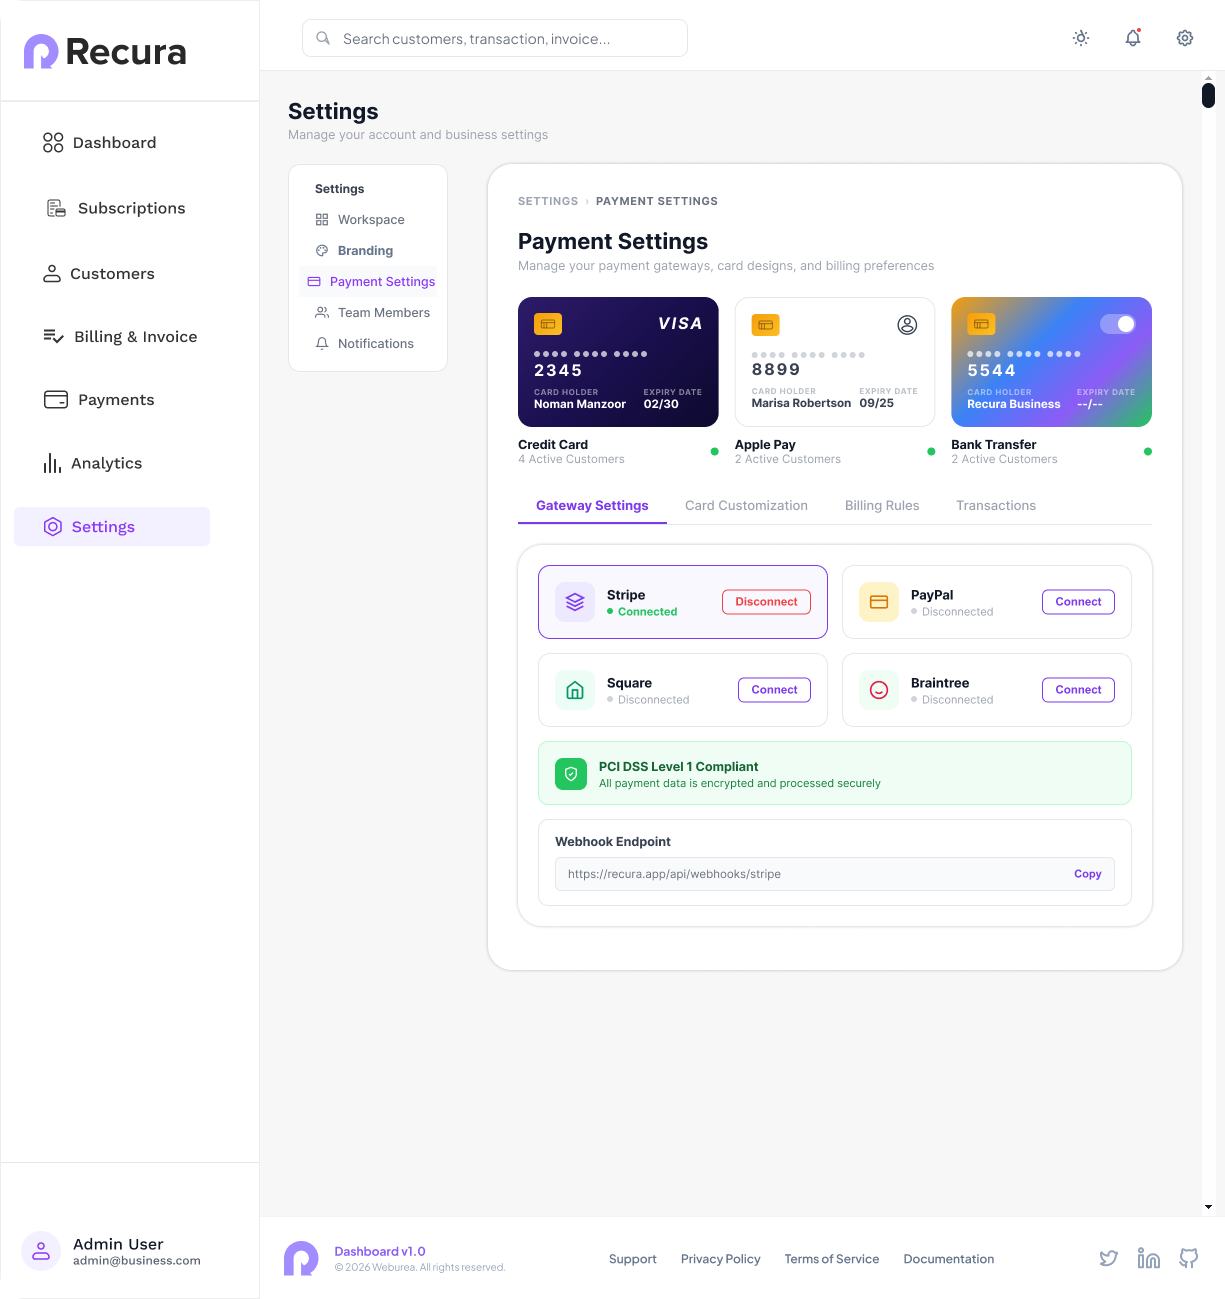Open the LinkedIn icon in footer
The width and height of the screenshot is (1225, 1299).
1149,1259
